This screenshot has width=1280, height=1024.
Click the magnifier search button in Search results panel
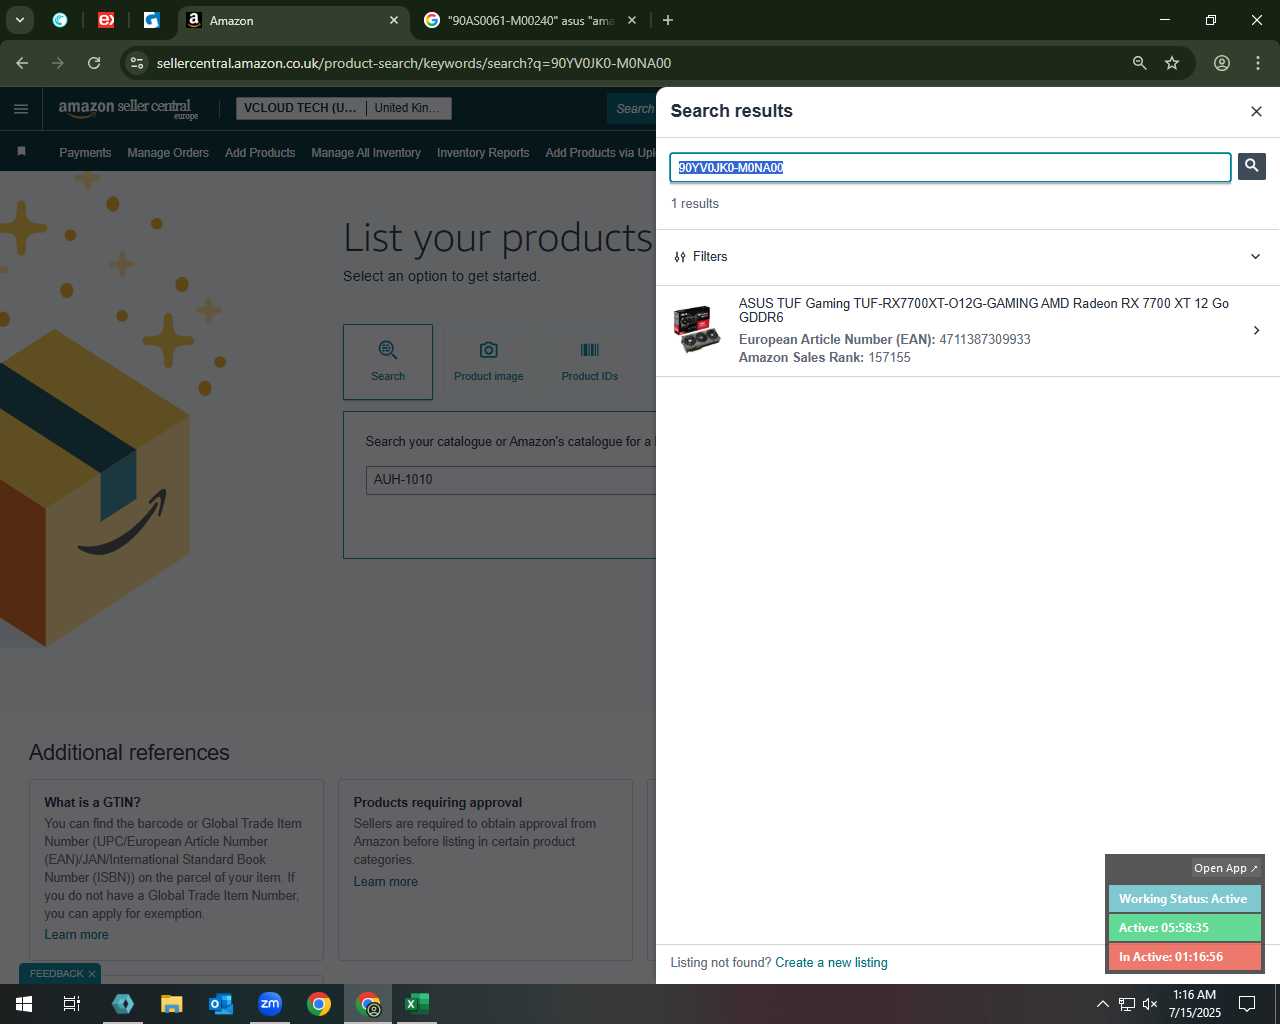pyautogui.click(x=1251, y=166)
